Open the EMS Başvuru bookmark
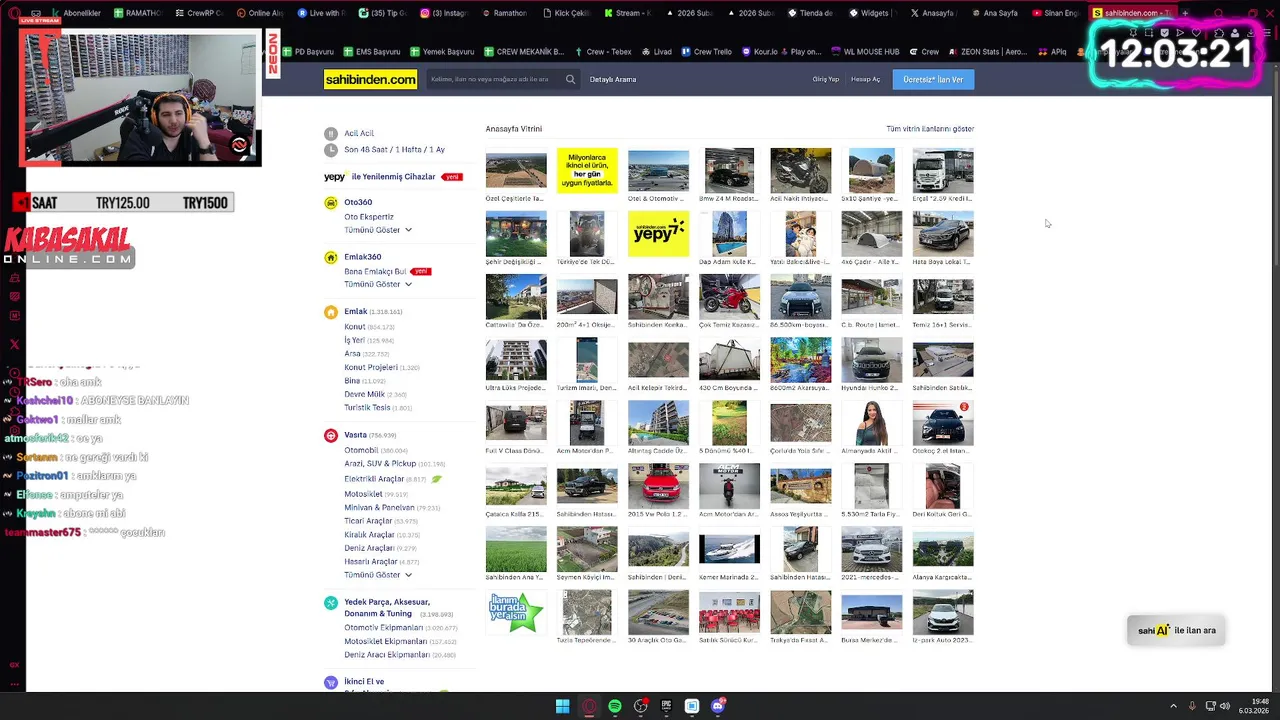The height and width of the screenshot is (720, 1280). tap(372, 51)
